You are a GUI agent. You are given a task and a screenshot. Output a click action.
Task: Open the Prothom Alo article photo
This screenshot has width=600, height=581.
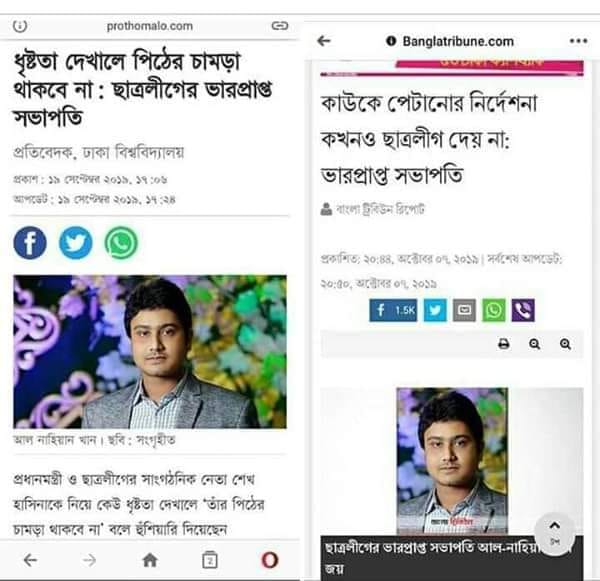150,351
